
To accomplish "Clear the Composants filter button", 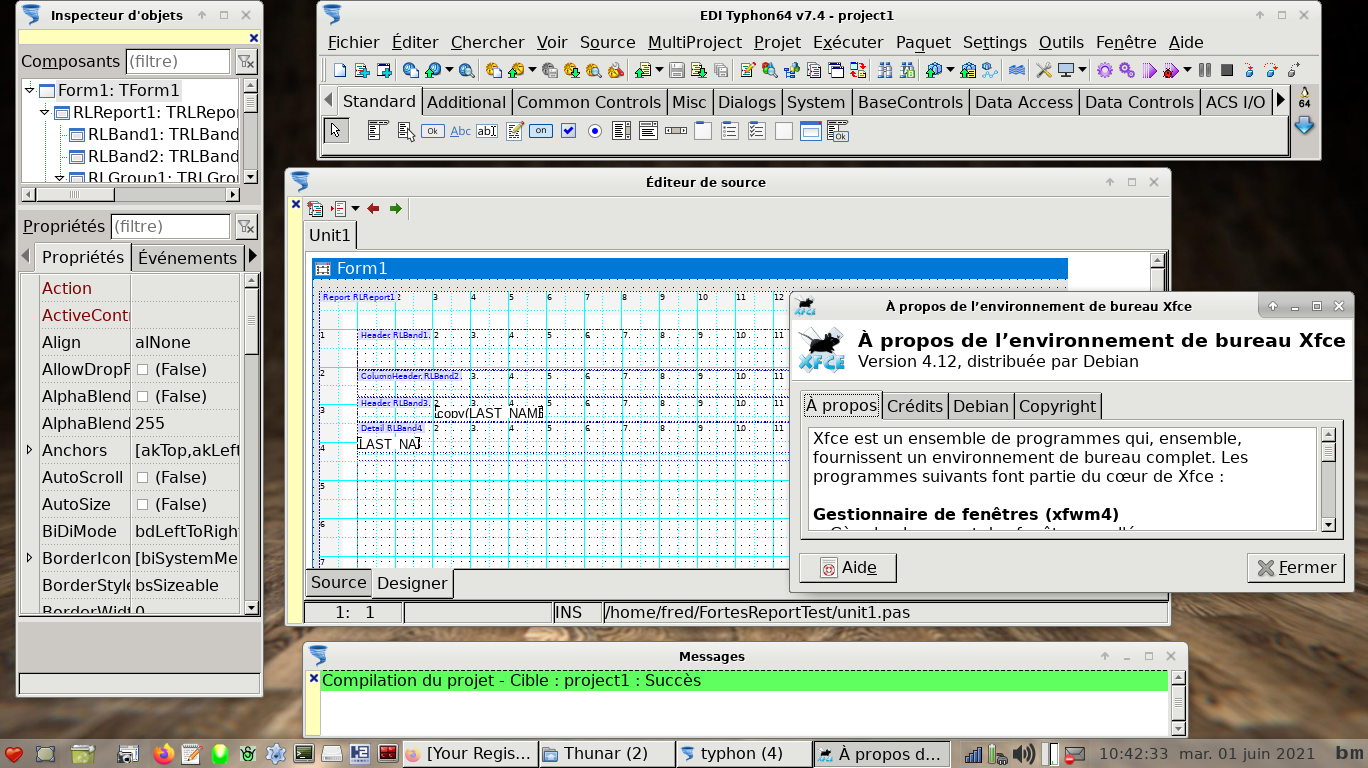I will click(x=245, y=62).
